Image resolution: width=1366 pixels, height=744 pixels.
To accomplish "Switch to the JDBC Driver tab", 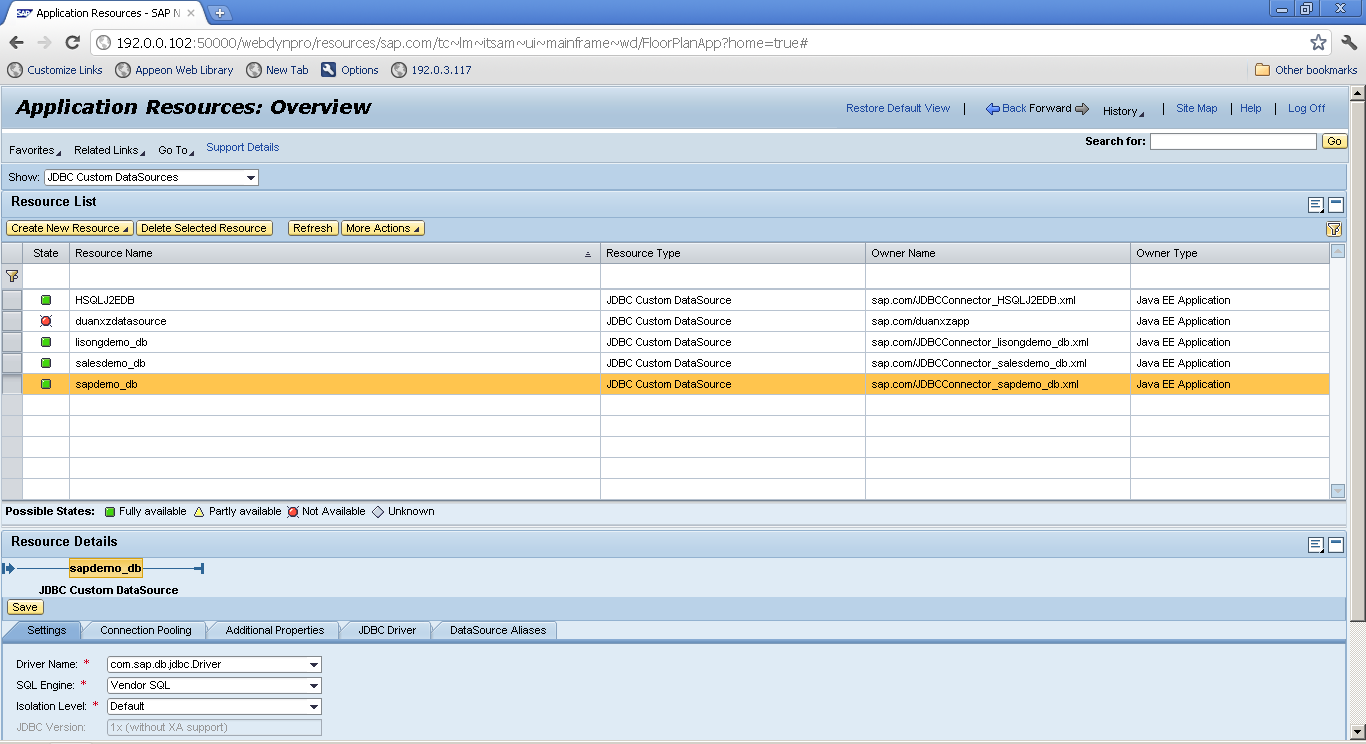I will pos(387,630).
